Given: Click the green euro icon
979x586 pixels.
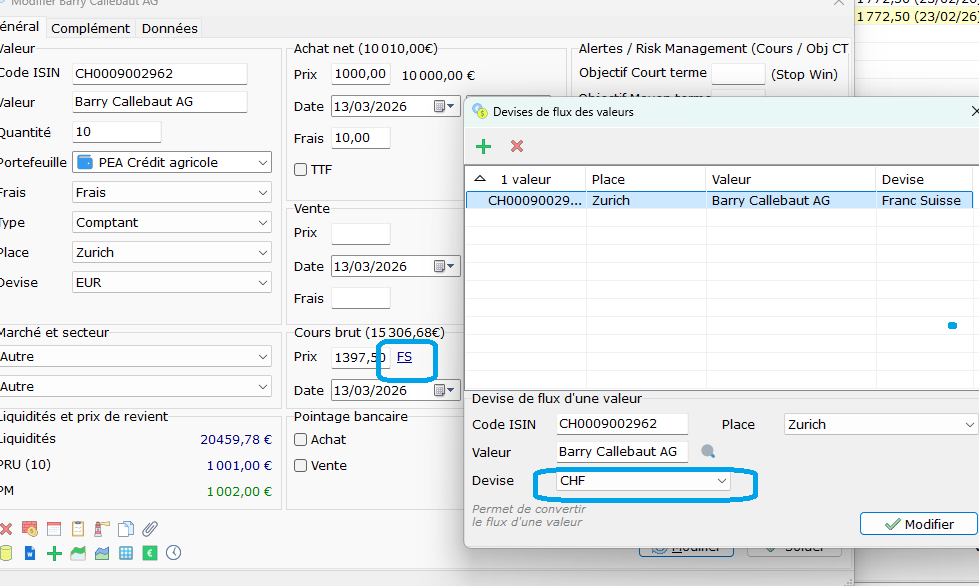Looking at the screenshot, I should (150, 553).
